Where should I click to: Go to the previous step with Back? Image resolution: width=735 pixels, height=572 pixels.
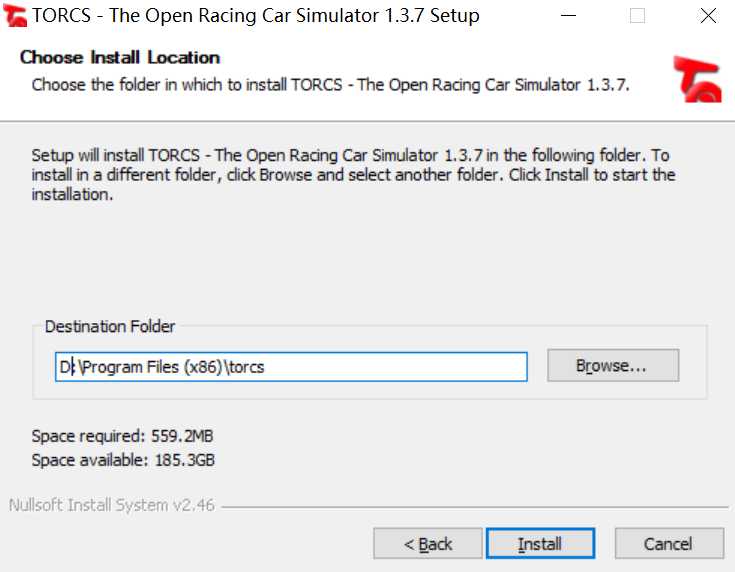tap(428, 544)
